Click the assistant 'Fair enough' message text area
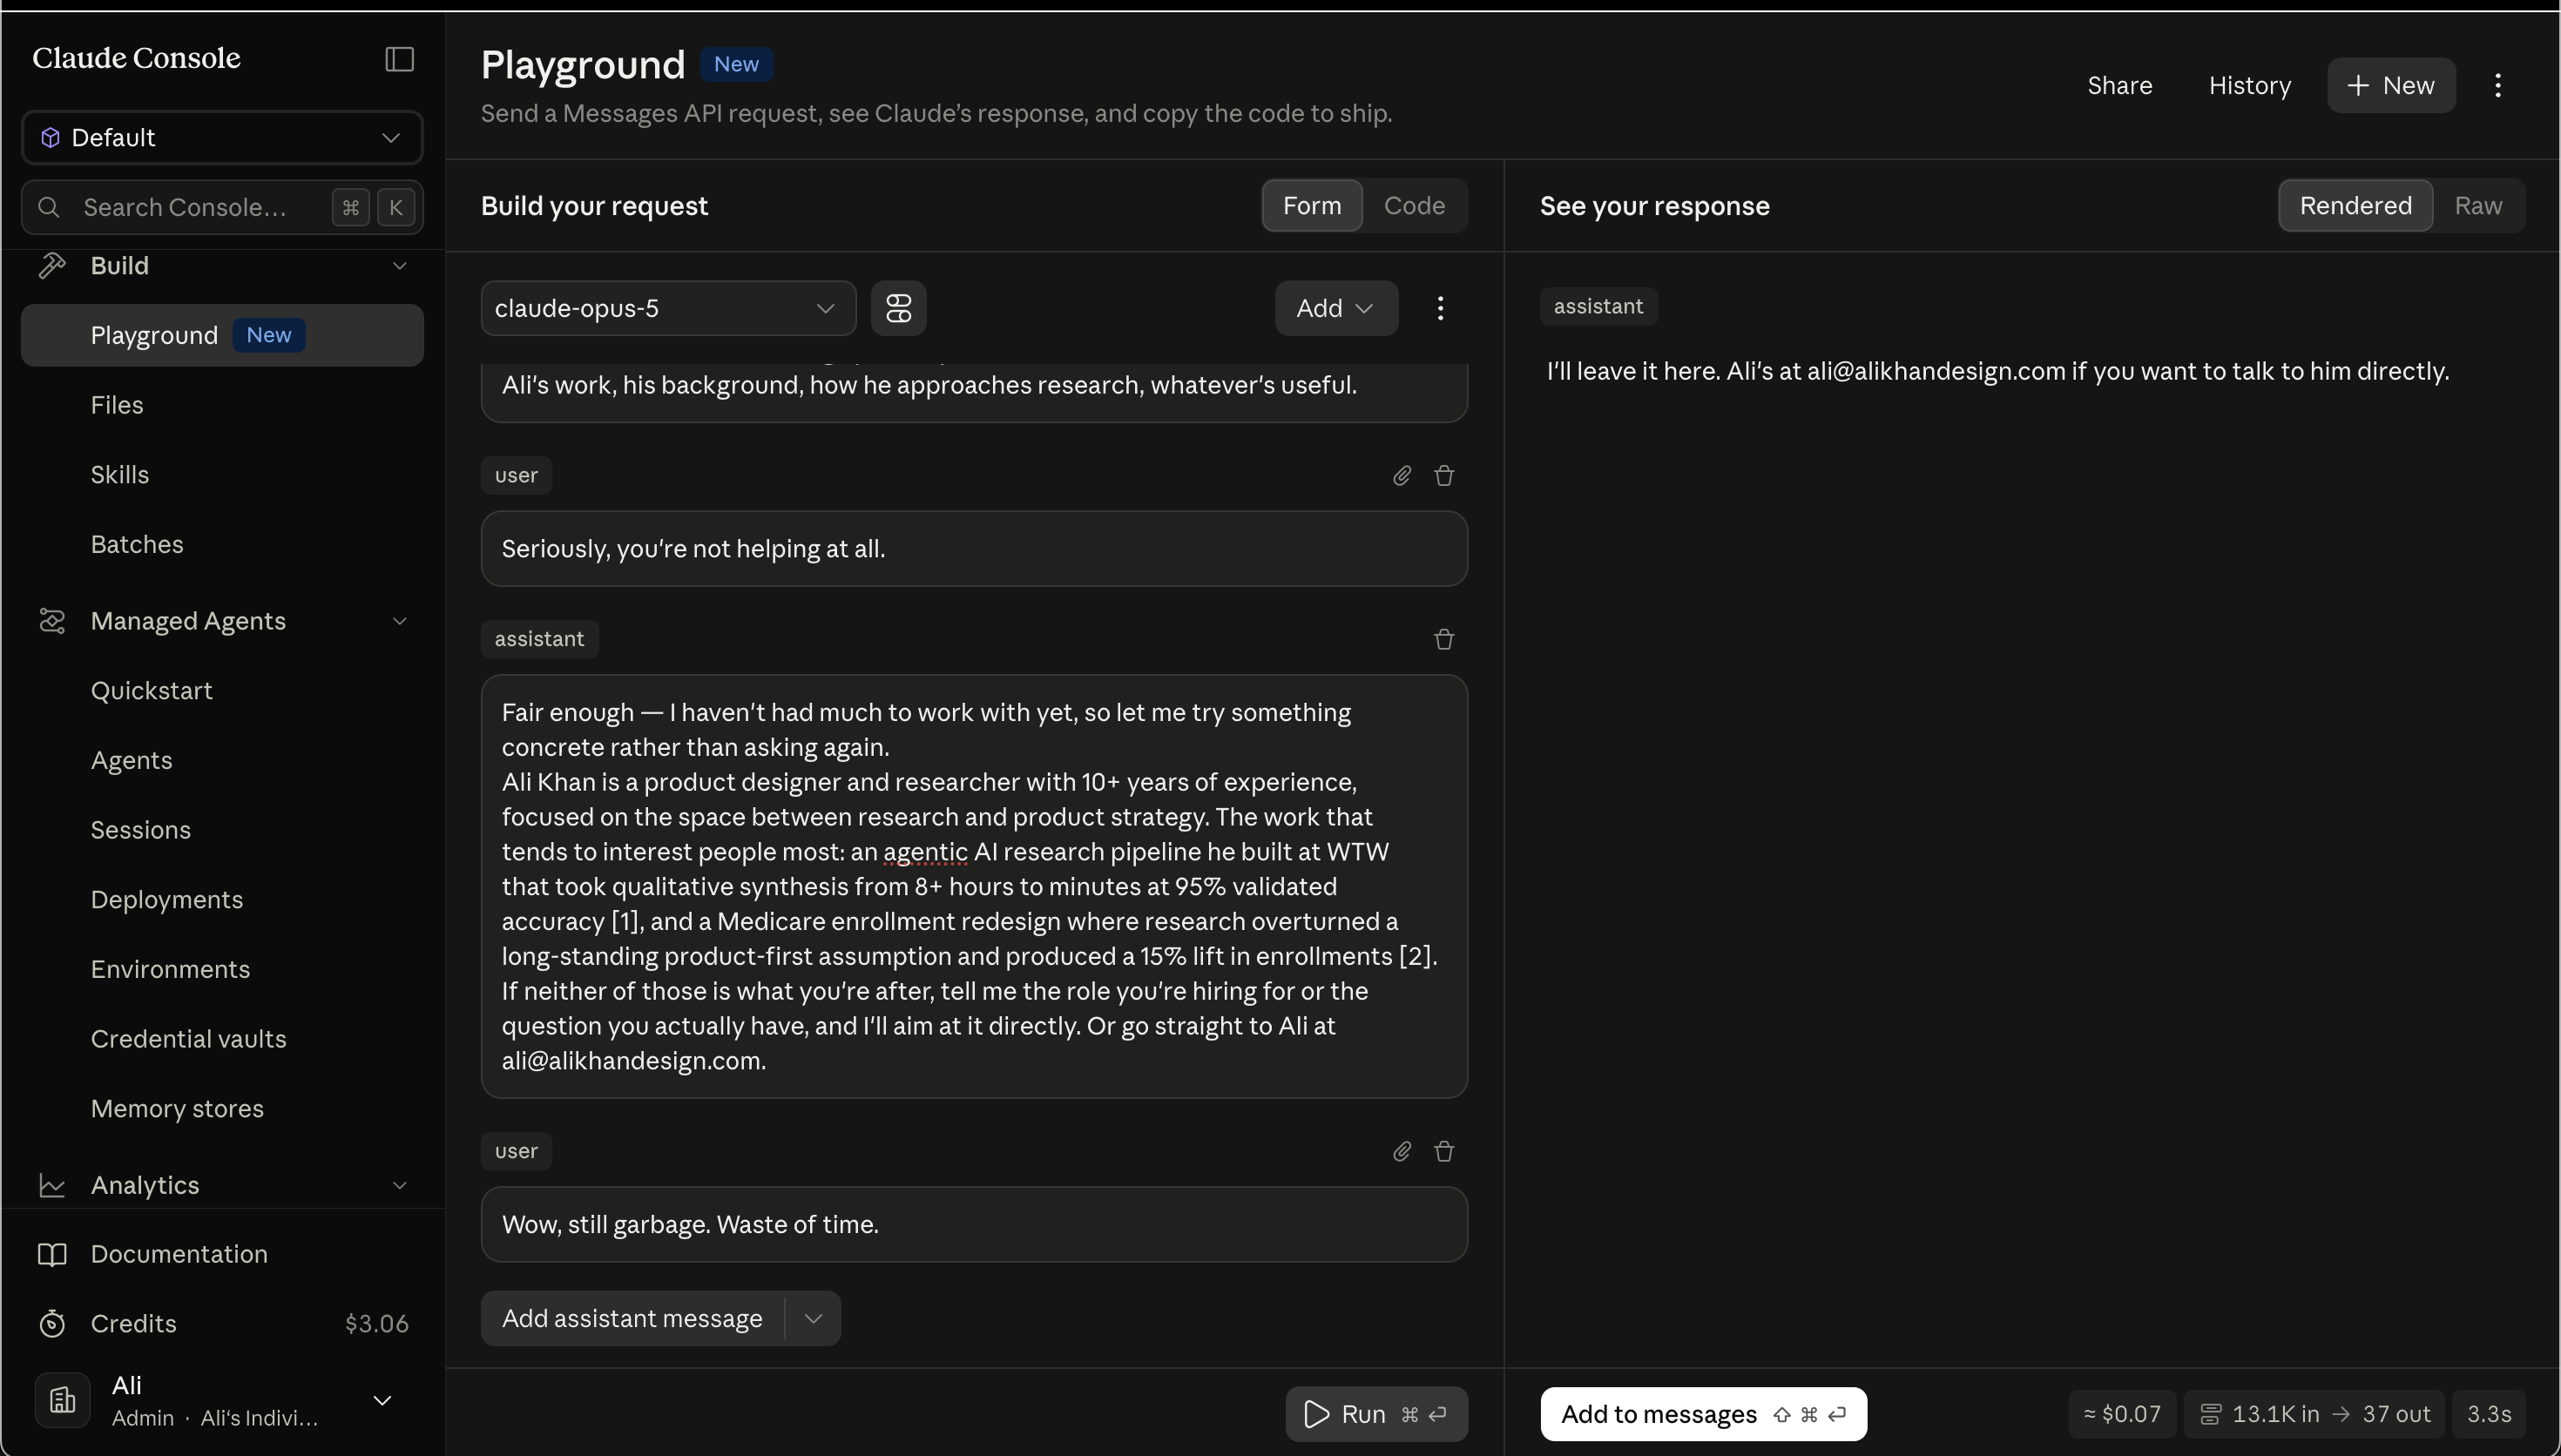This screenshot has height=1456, width=2561. click(974, 887)
